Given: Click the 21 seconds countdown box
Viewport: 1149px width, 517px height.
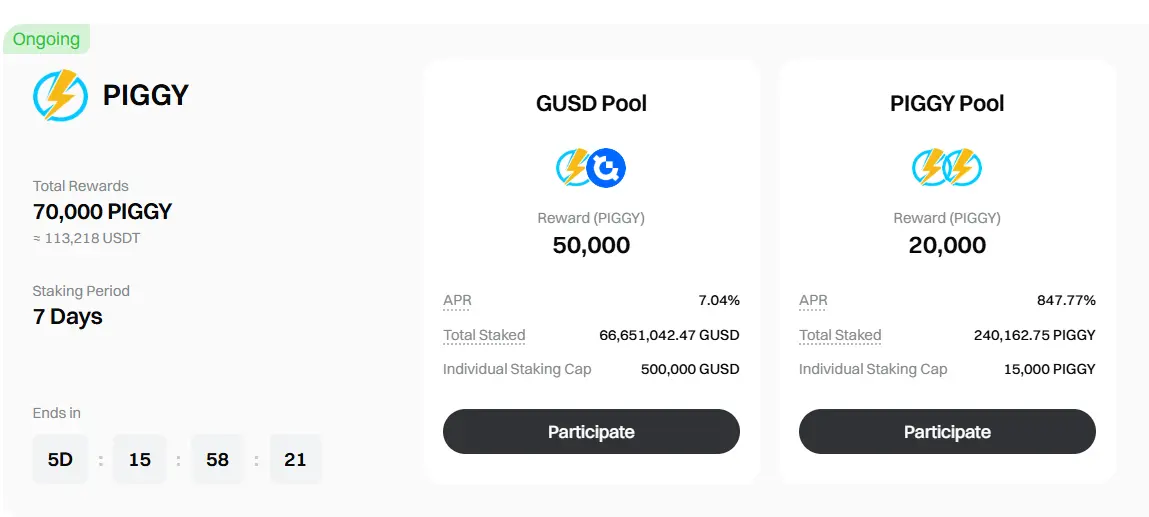Looking at the screenshot, I should [295, 460].
